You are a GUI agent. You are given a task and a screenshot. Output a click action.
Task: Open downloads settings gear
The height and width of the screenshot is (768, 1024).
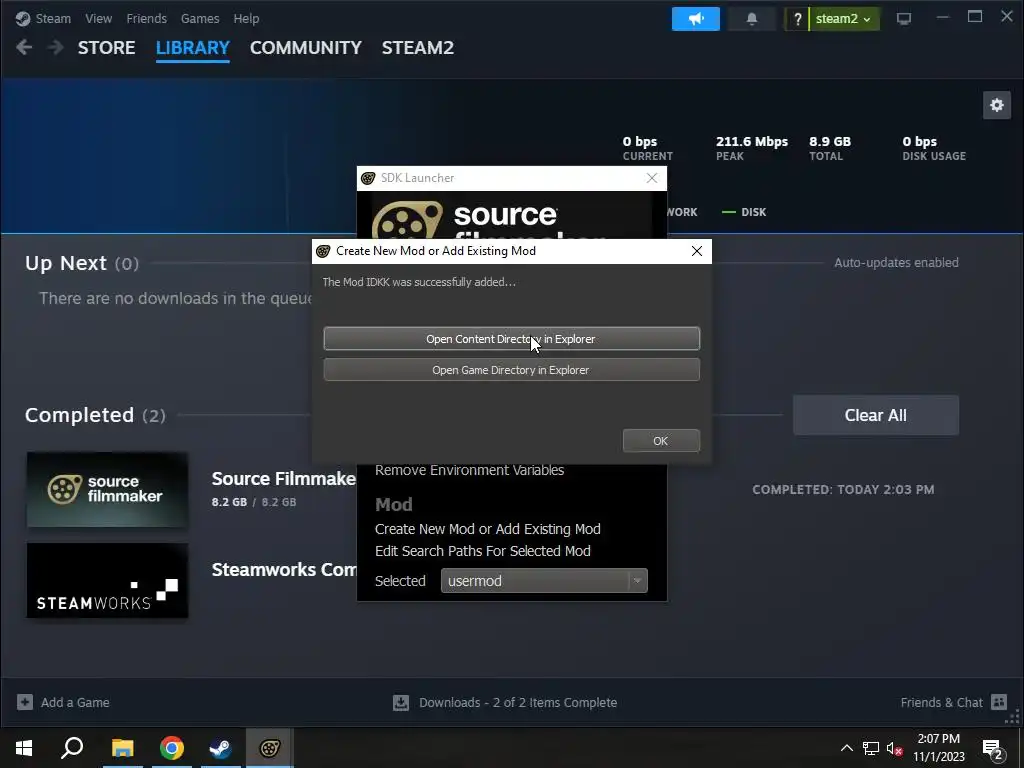[997, 105]
